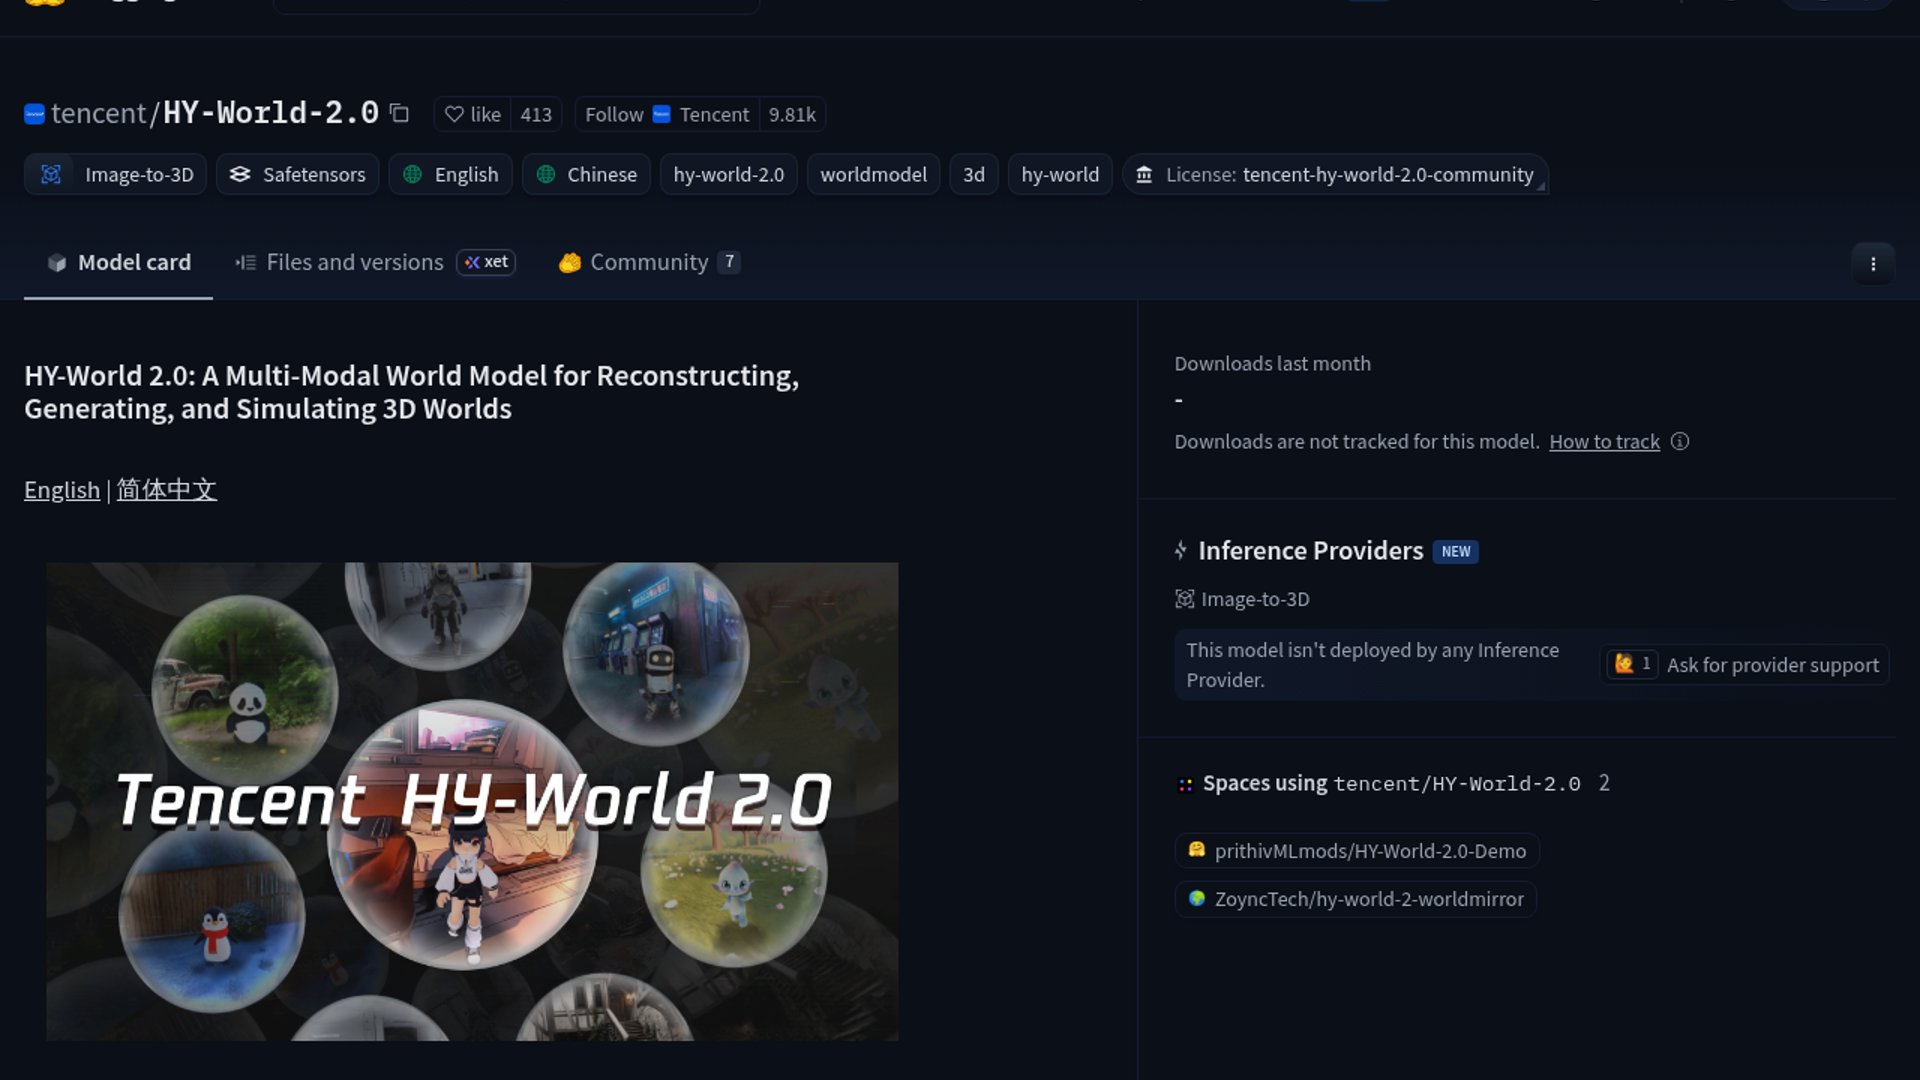Click the globe icon beside the English tag
Image resolution: width=1920 pixels, height=1080 pixels.
(411, 174)
